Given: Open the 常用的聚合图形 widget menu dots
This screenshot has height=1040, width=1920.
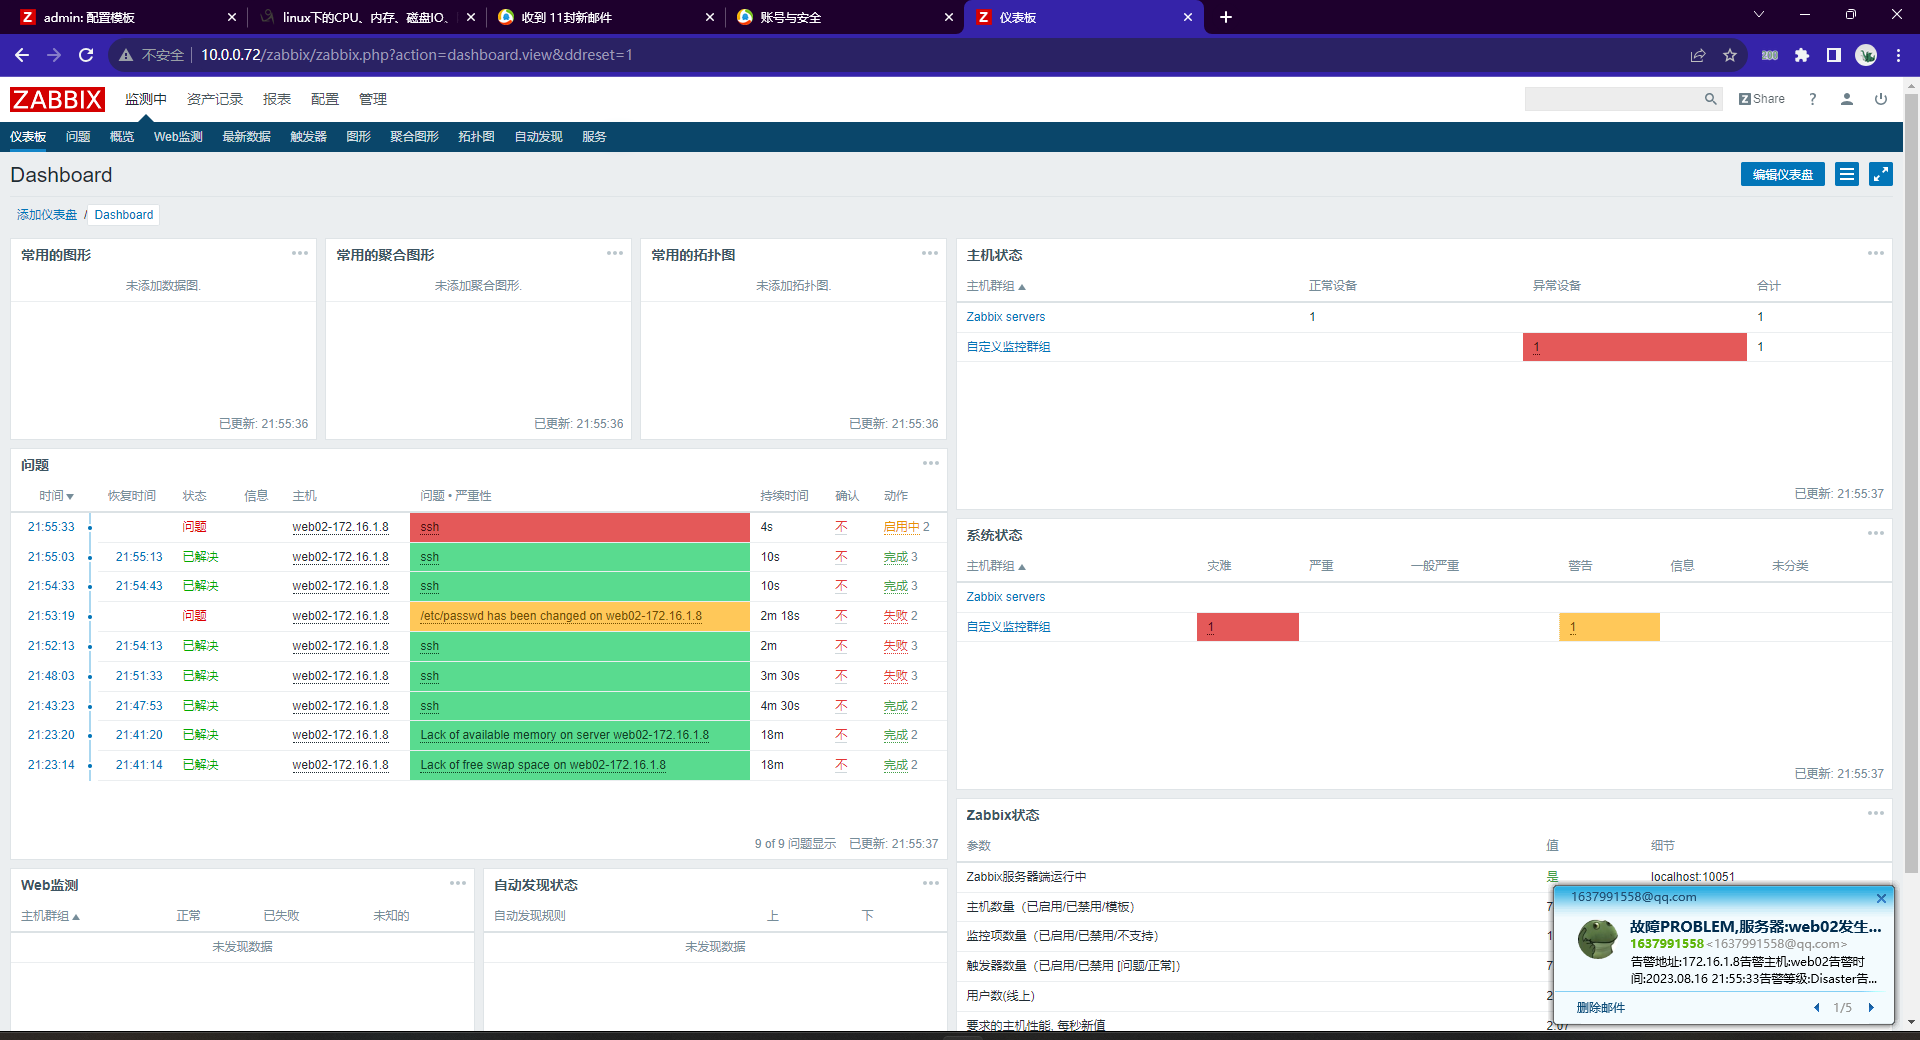Looking at the screenshot, I should [615, 253].
